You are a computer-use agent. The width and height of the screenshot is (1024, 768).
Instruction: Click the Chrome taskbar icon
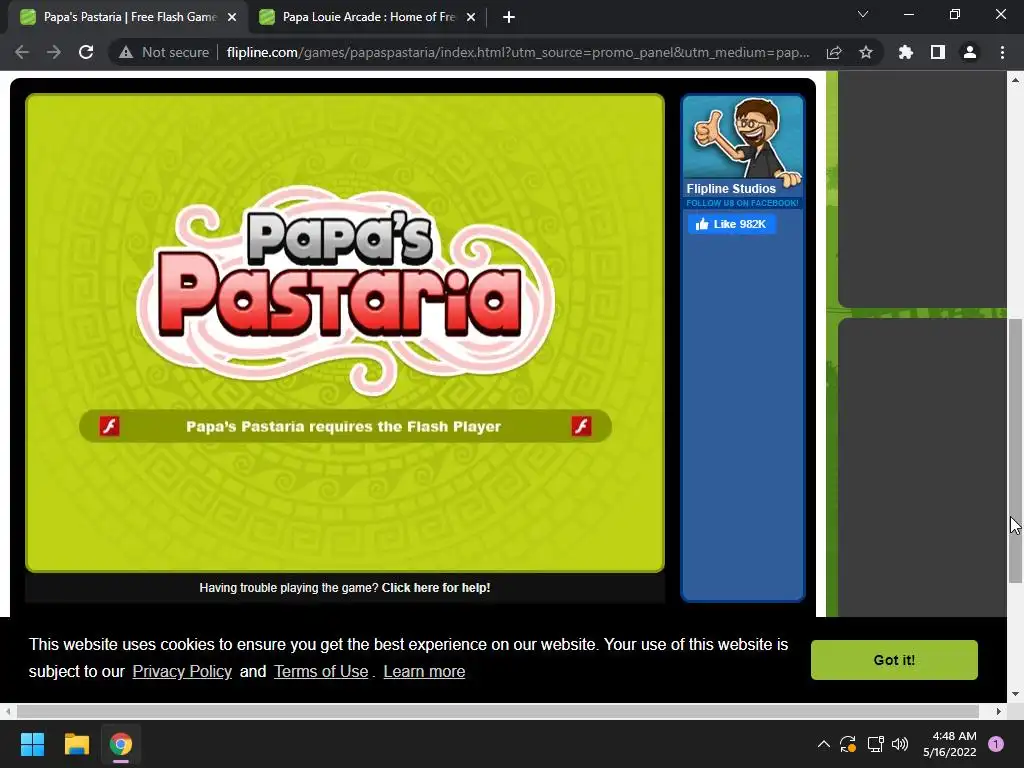click(121, 744)
